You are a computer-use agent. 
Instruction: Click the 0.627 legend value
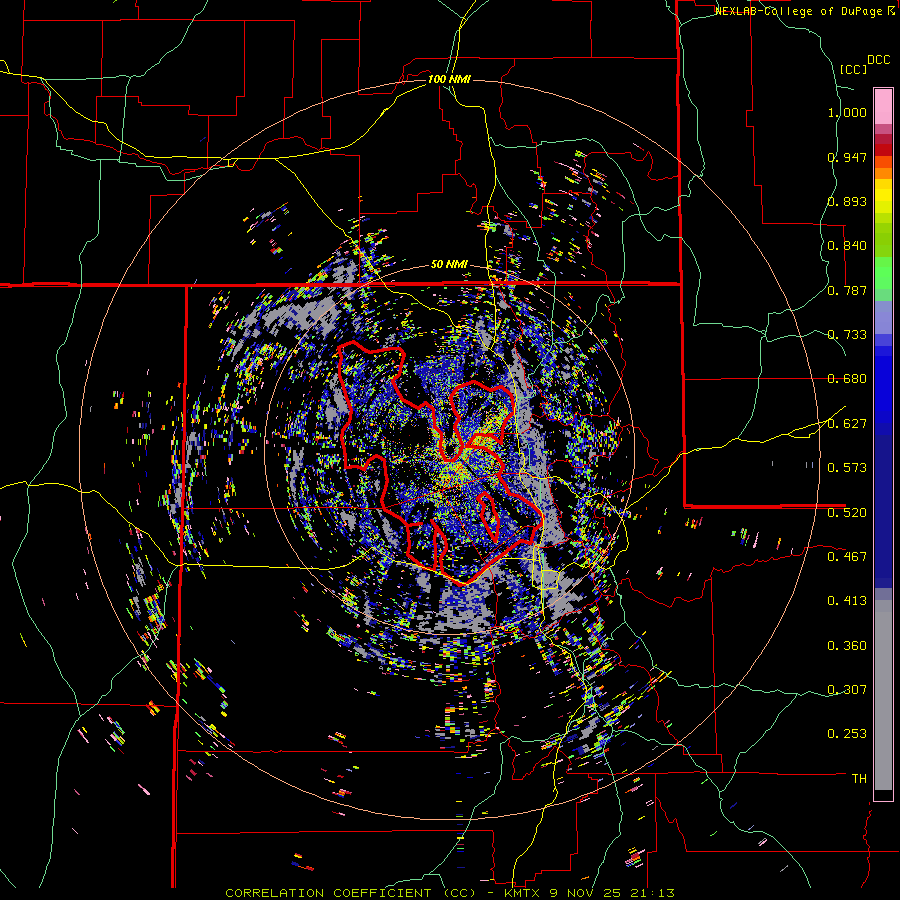coord(847,424)
